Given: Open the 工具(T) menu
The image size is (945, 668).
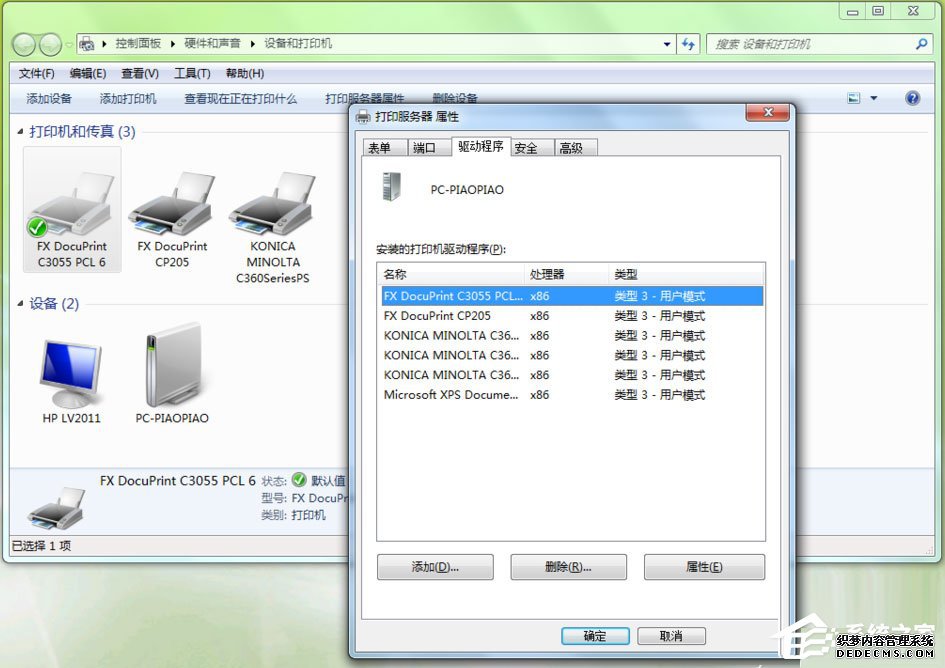Looking at the screenshot, I should (x=192, y=74).
